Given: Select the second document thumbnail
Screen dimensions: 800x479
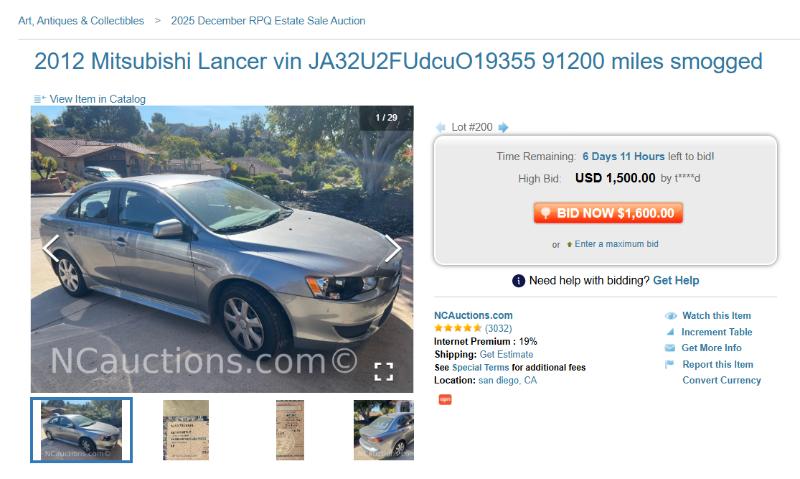Looking at the screenshot, I should (x=290, y=430).
